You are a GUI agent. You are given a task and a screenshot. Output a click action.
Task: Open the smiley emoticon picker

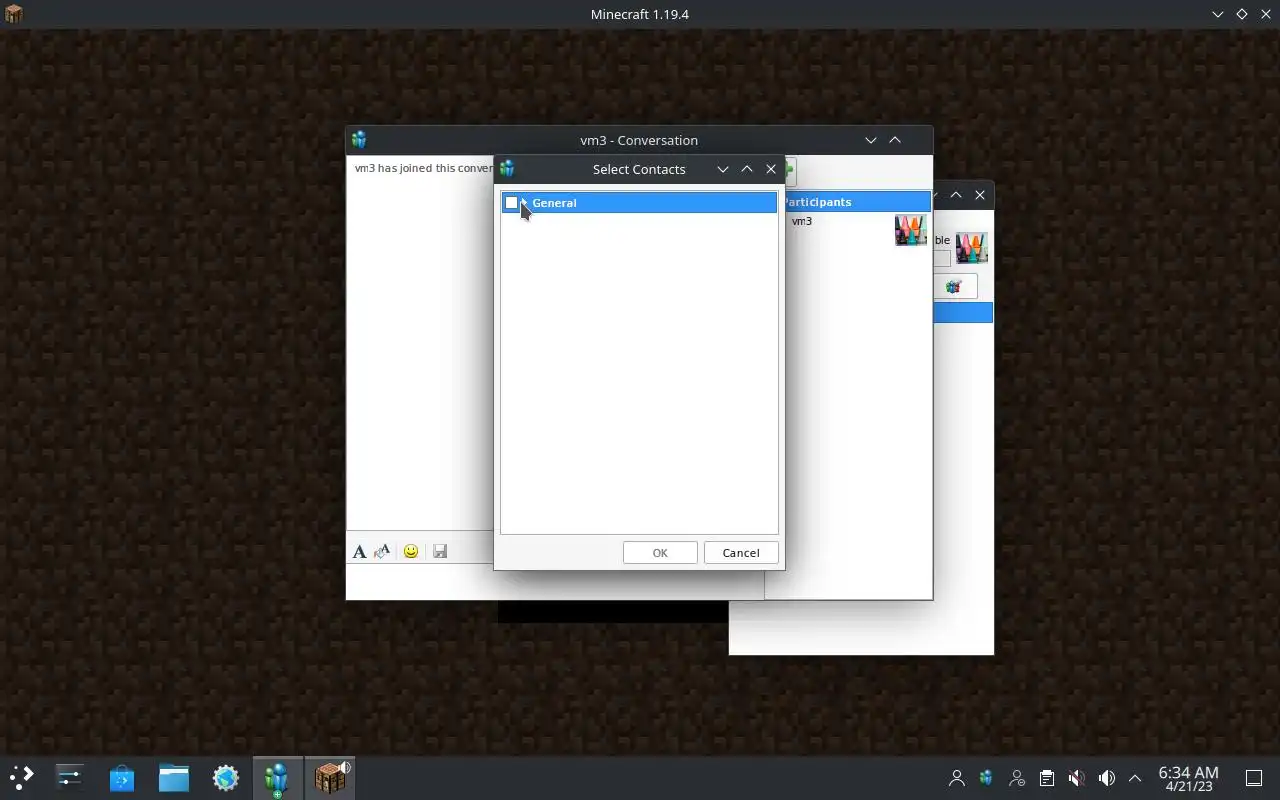click(x=411, y=552)
